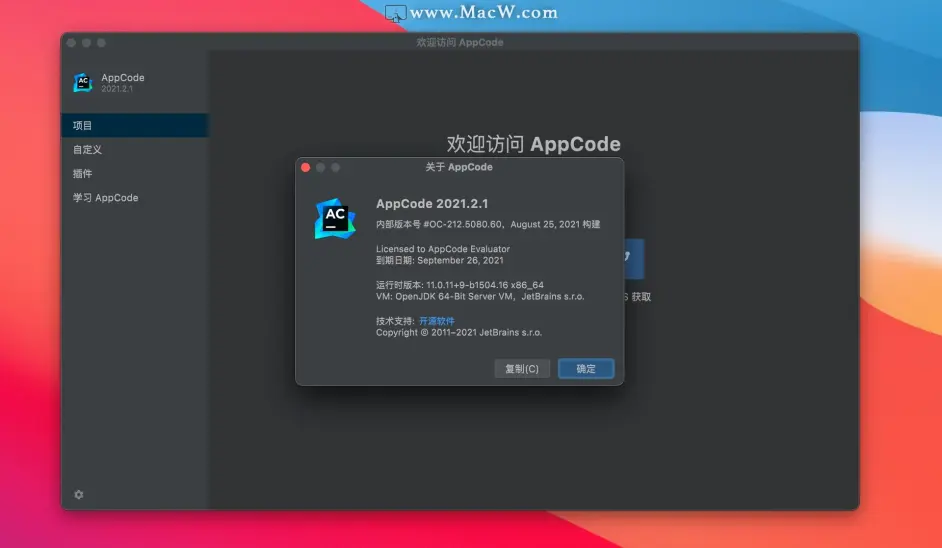Click the partially hidden blue button behind dialog
This screenshot has height=548, width=942.
click(x=634, y=259)
